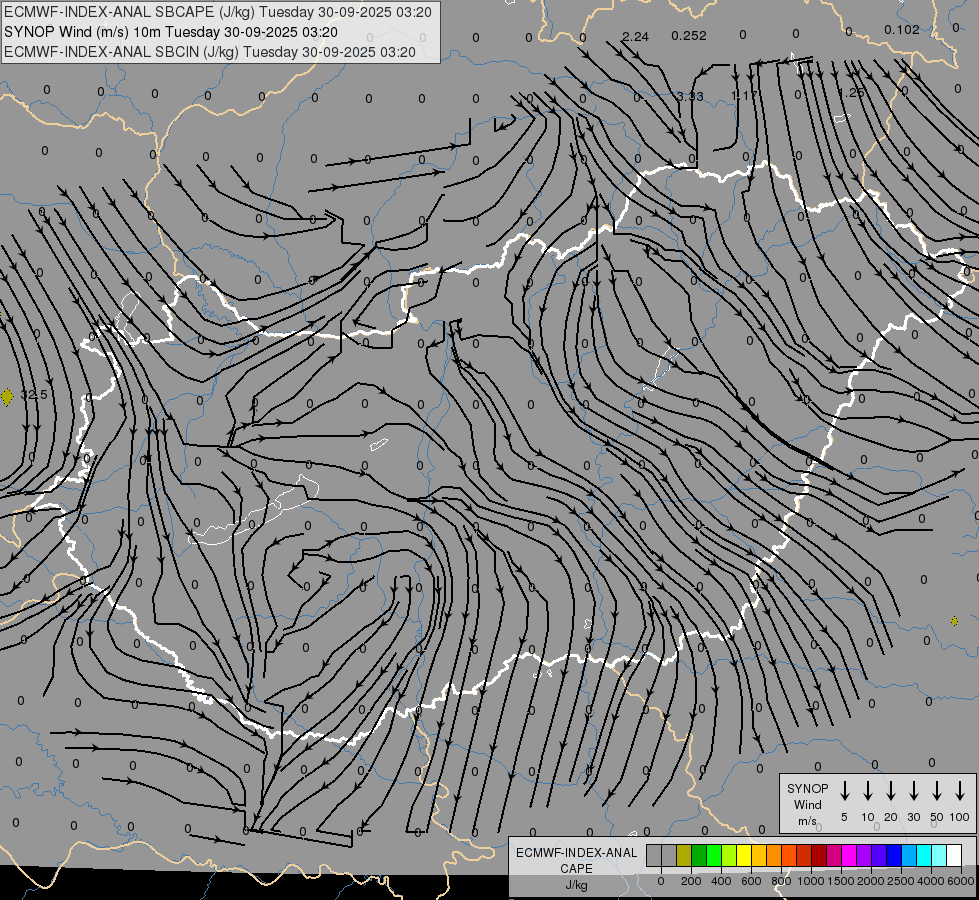The height and width of the screenshot is (900, 979).
Task: Click the blue 2500 J/kg CAPE swatch
Action: (894, 856)
